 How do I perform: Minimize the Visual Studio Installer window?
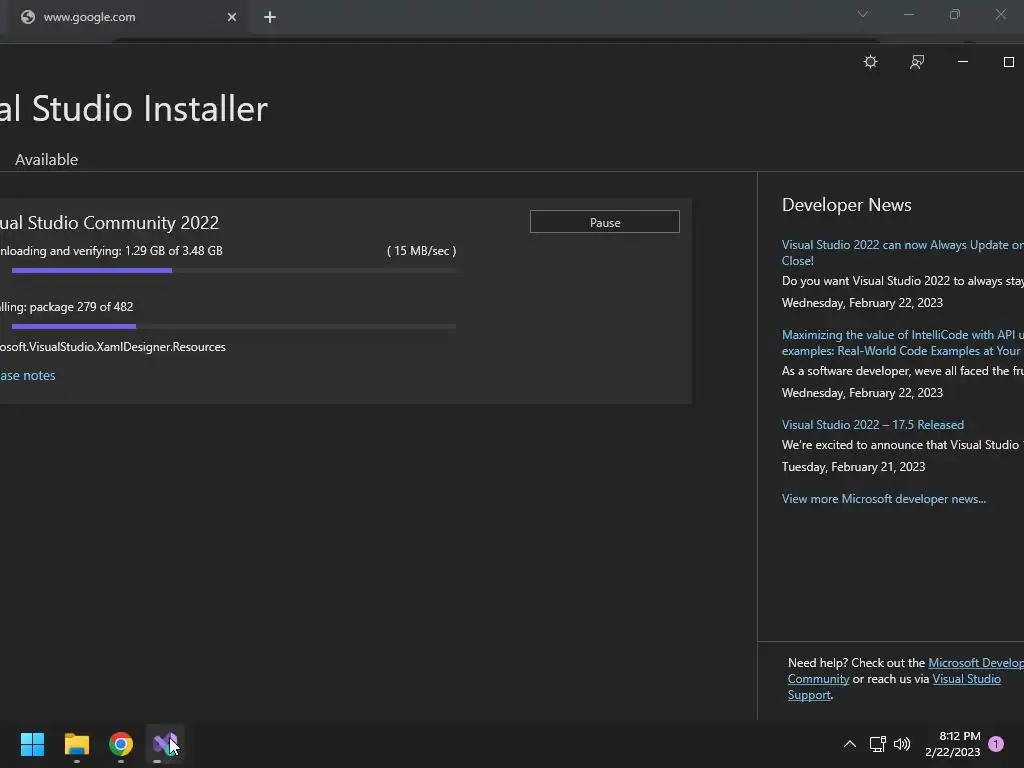pos(963,62)
